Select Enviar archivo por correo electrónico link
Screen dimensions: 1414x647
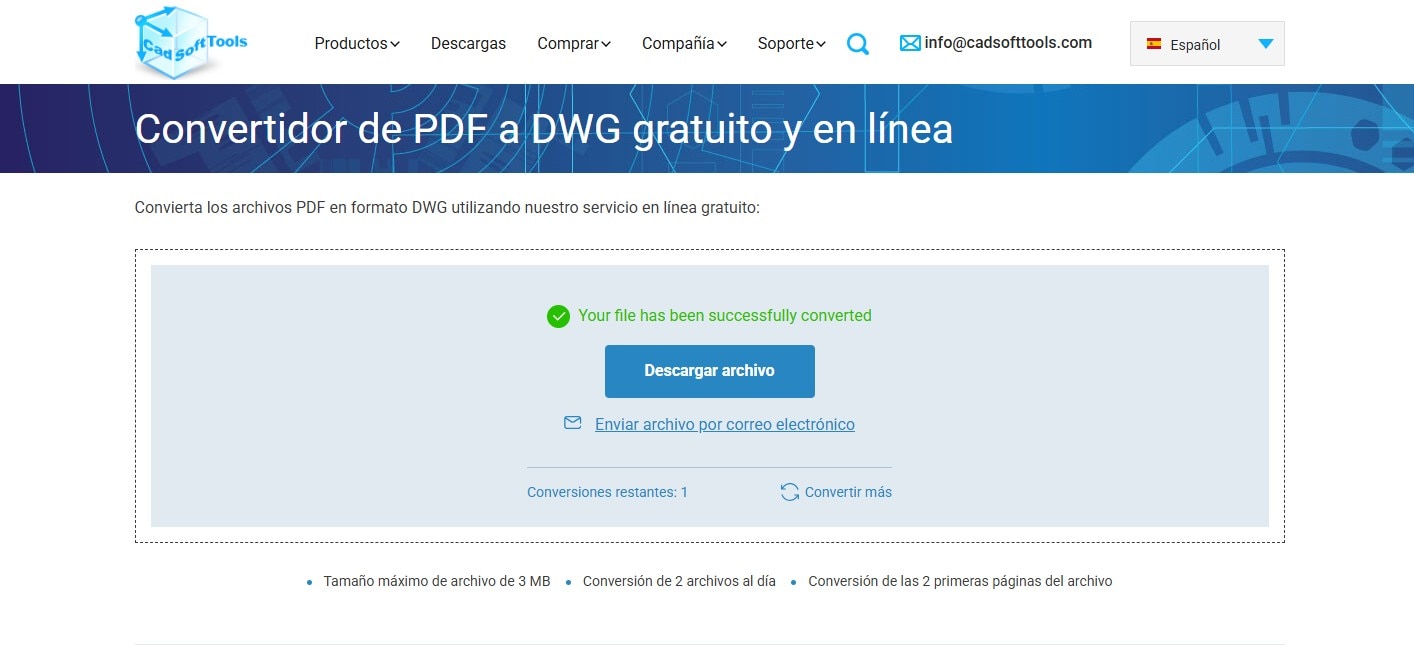coord(724,424)
